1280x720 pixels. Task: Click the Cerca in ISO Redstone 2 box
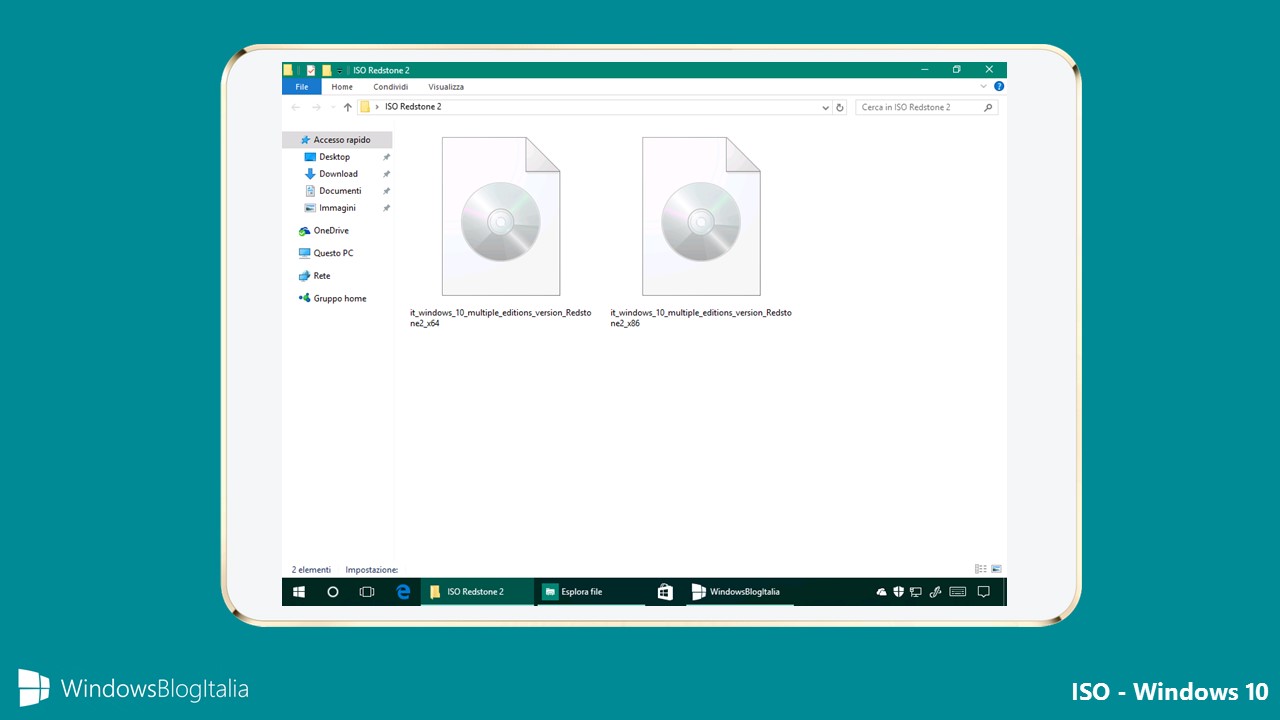(x=926, y=107)
